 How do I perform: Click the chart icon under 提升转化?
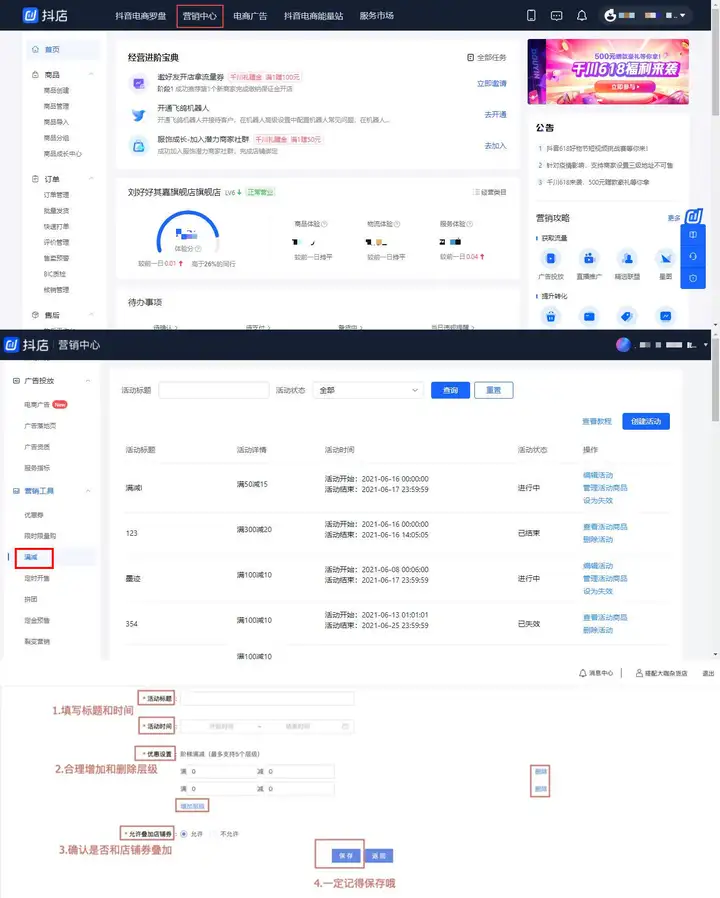(666, 316)
